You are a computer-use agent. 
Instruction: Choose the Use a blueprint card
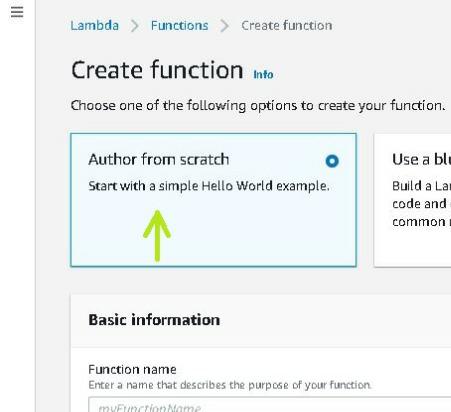(413, 200)
